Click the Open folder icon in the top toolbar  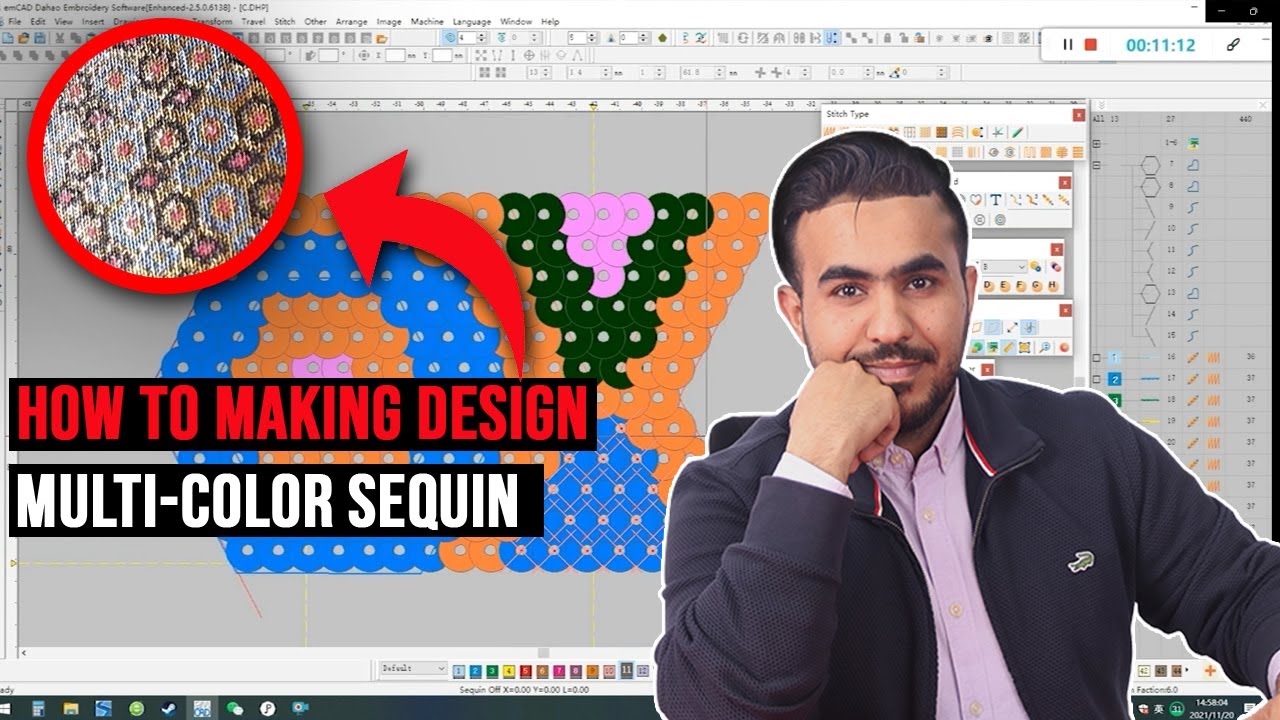point(23,38)
